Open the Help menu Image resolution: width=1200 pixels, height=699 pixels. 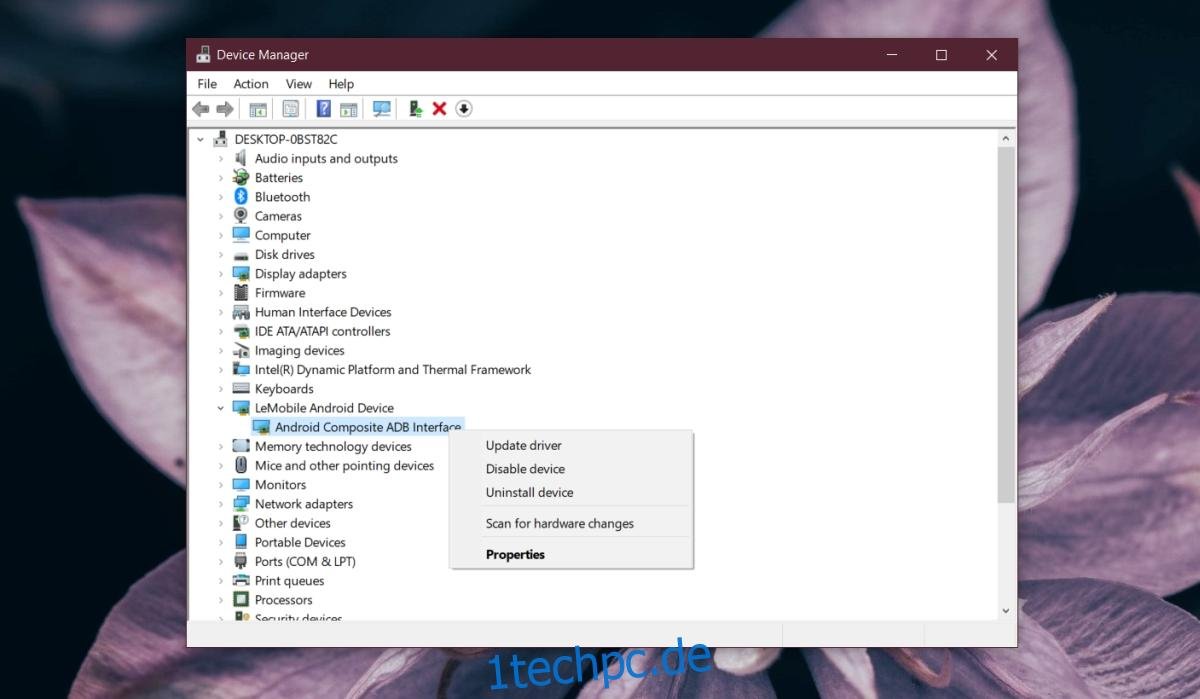(341, 84)
